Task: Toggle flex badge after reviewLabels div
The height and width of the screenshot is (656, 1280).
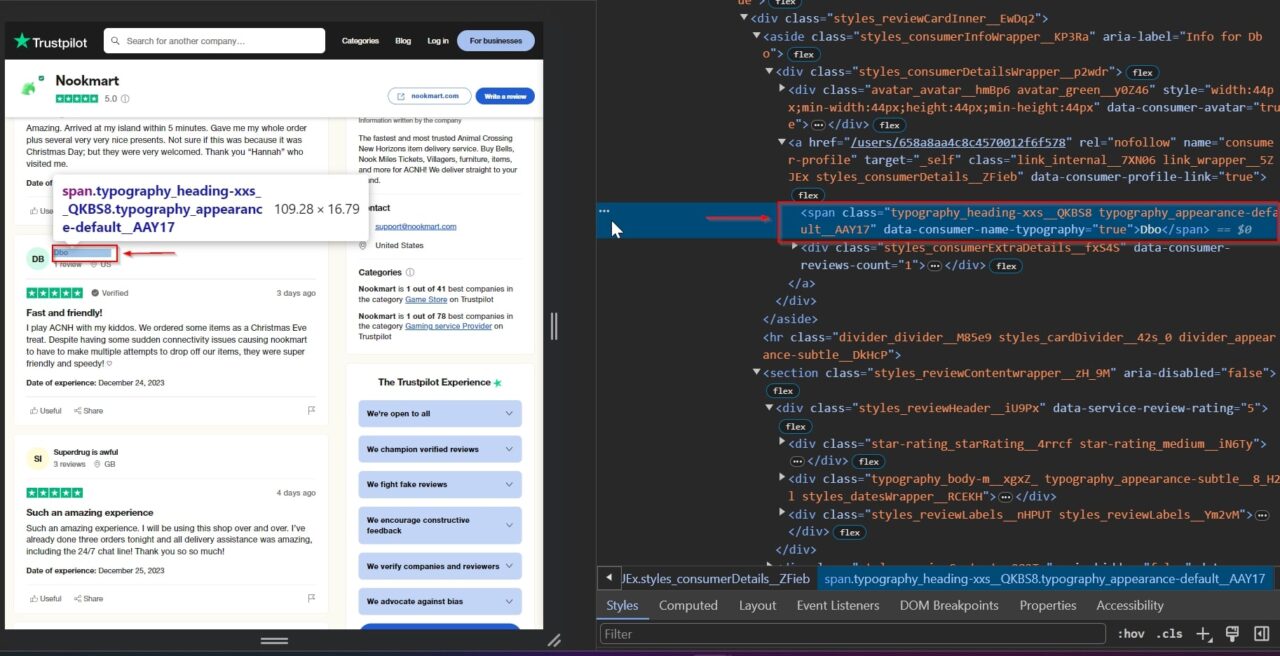Action: coord(850,532)
